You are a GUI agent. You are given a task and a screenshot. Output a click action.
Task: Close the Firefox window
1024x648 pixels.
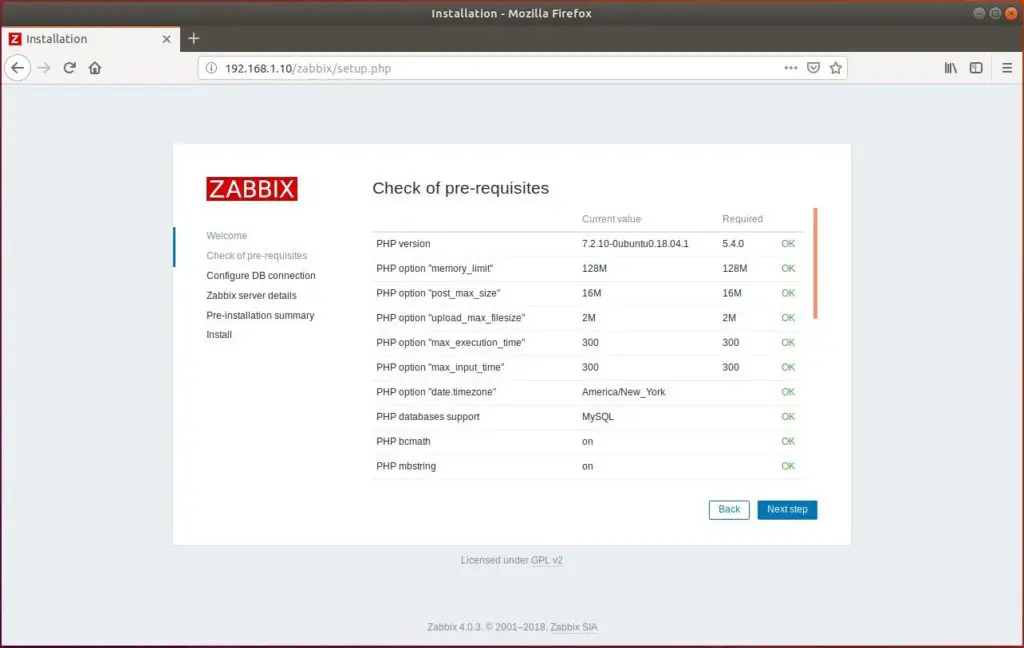click(x=1011, y=13)
